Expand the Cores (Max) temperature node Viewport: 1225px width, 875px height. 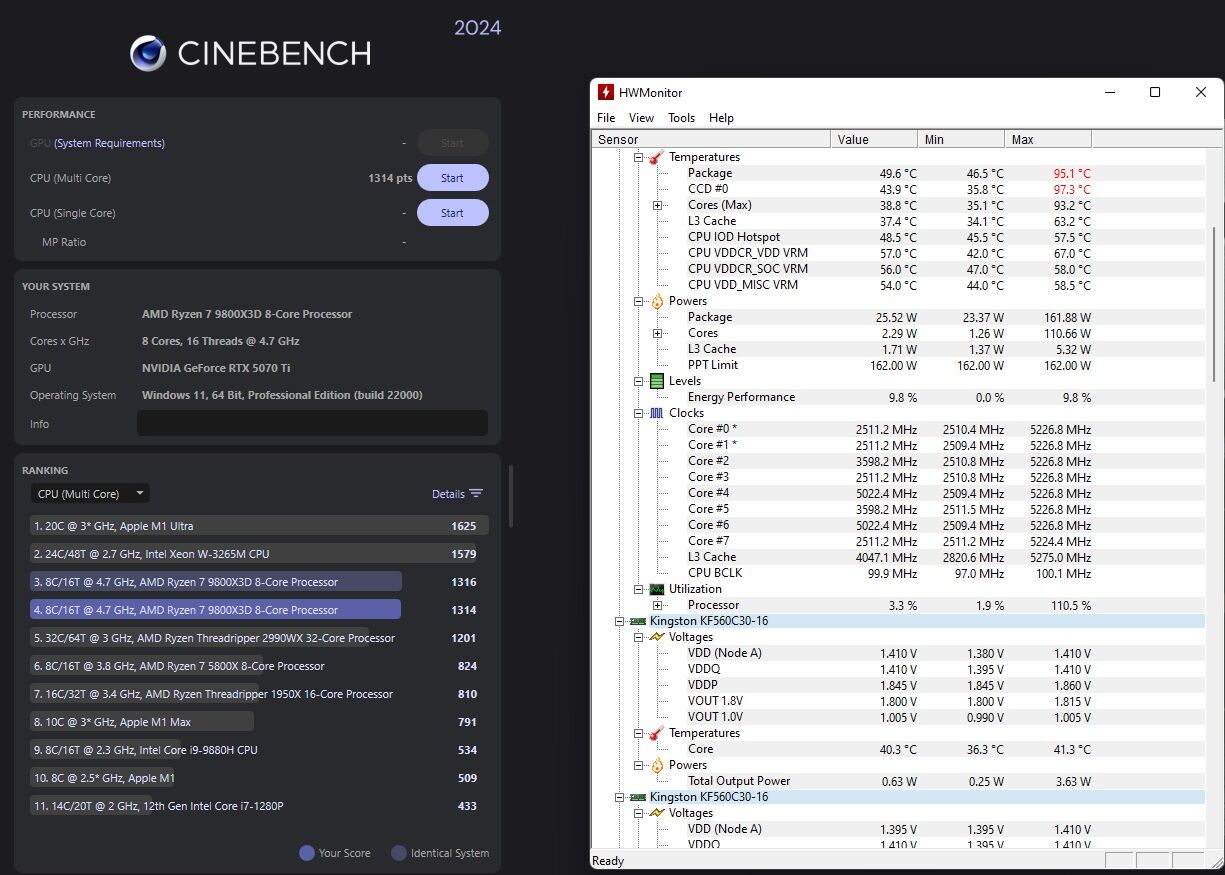658,205
